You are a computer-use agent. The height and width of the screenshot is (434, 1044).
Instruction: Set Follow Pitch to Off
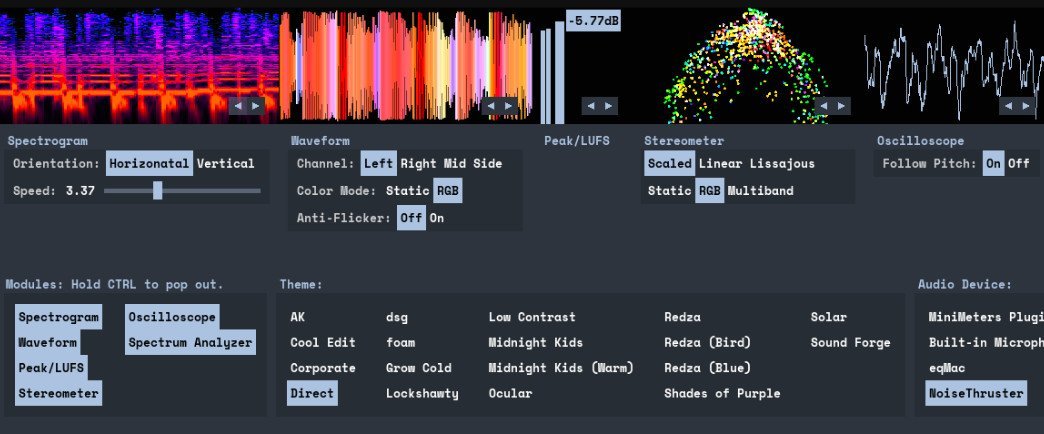pos(1018,163)
